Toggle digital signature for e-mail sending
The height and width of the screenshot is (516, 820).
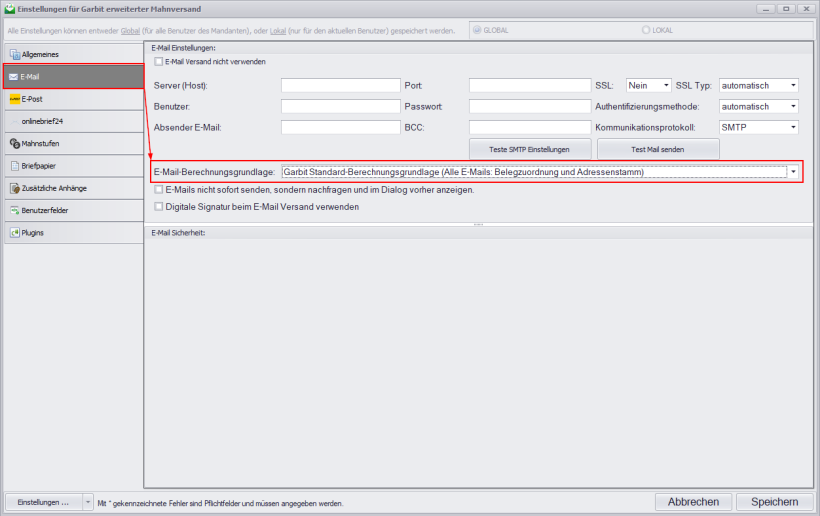158,207
